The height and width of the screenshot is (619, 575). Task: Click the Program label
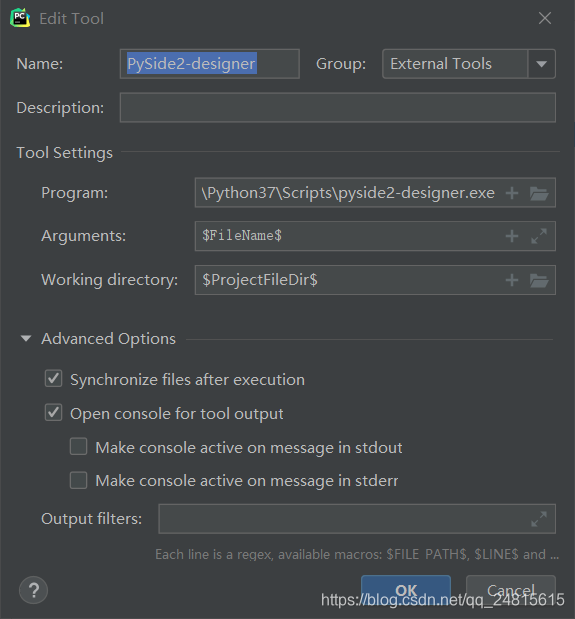[x=75, y=193]
